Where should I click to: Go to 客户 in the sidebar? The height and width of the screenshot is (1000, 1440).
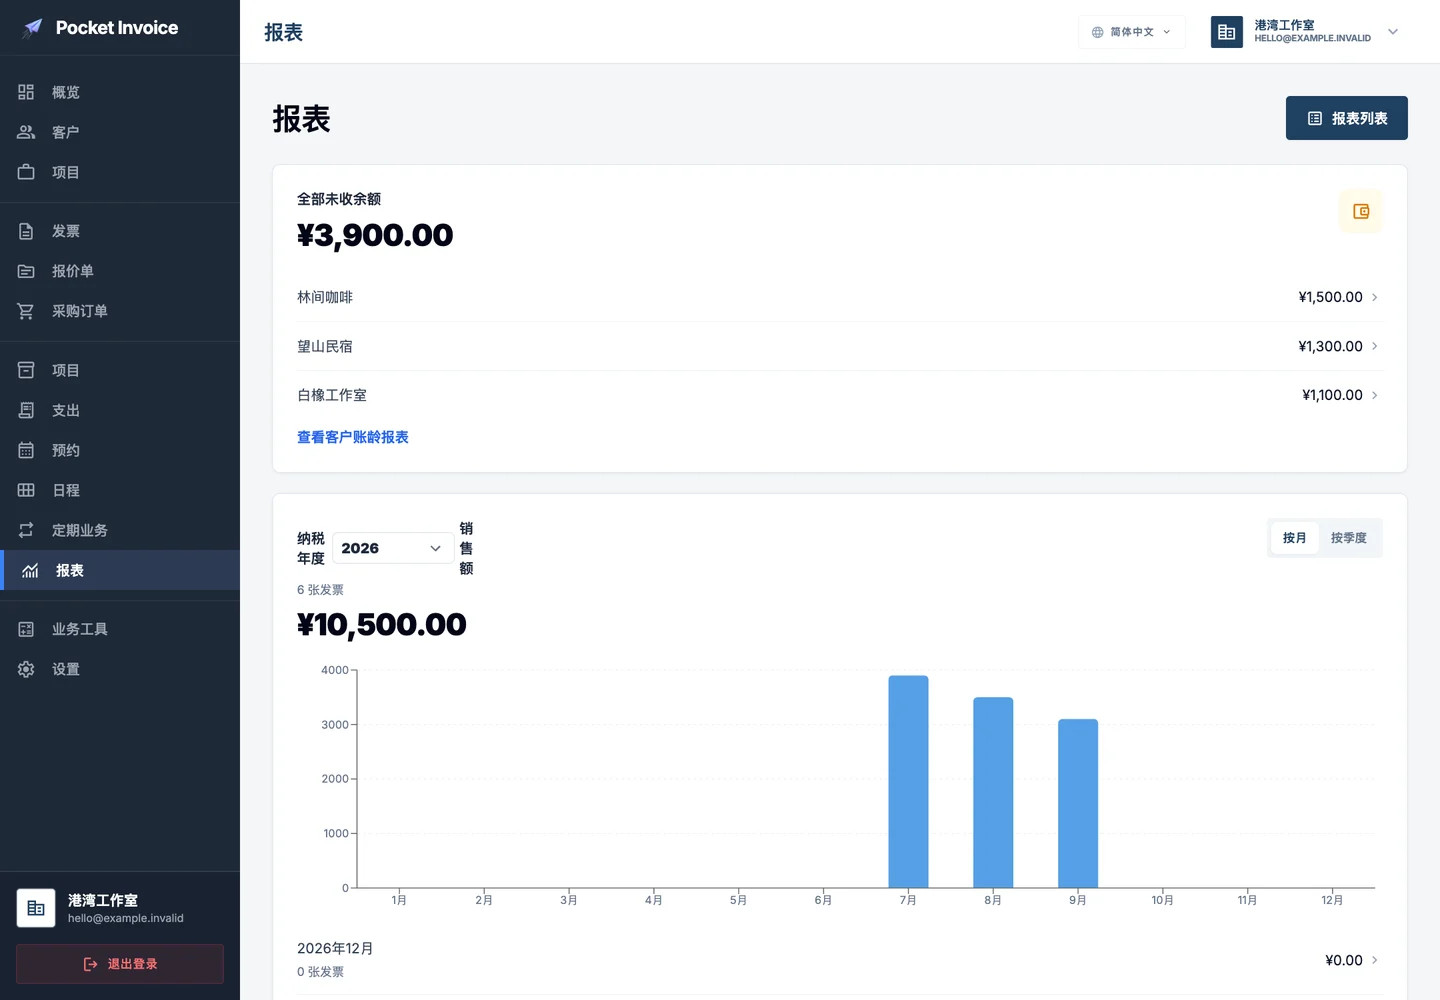click(x=120, y=132)
